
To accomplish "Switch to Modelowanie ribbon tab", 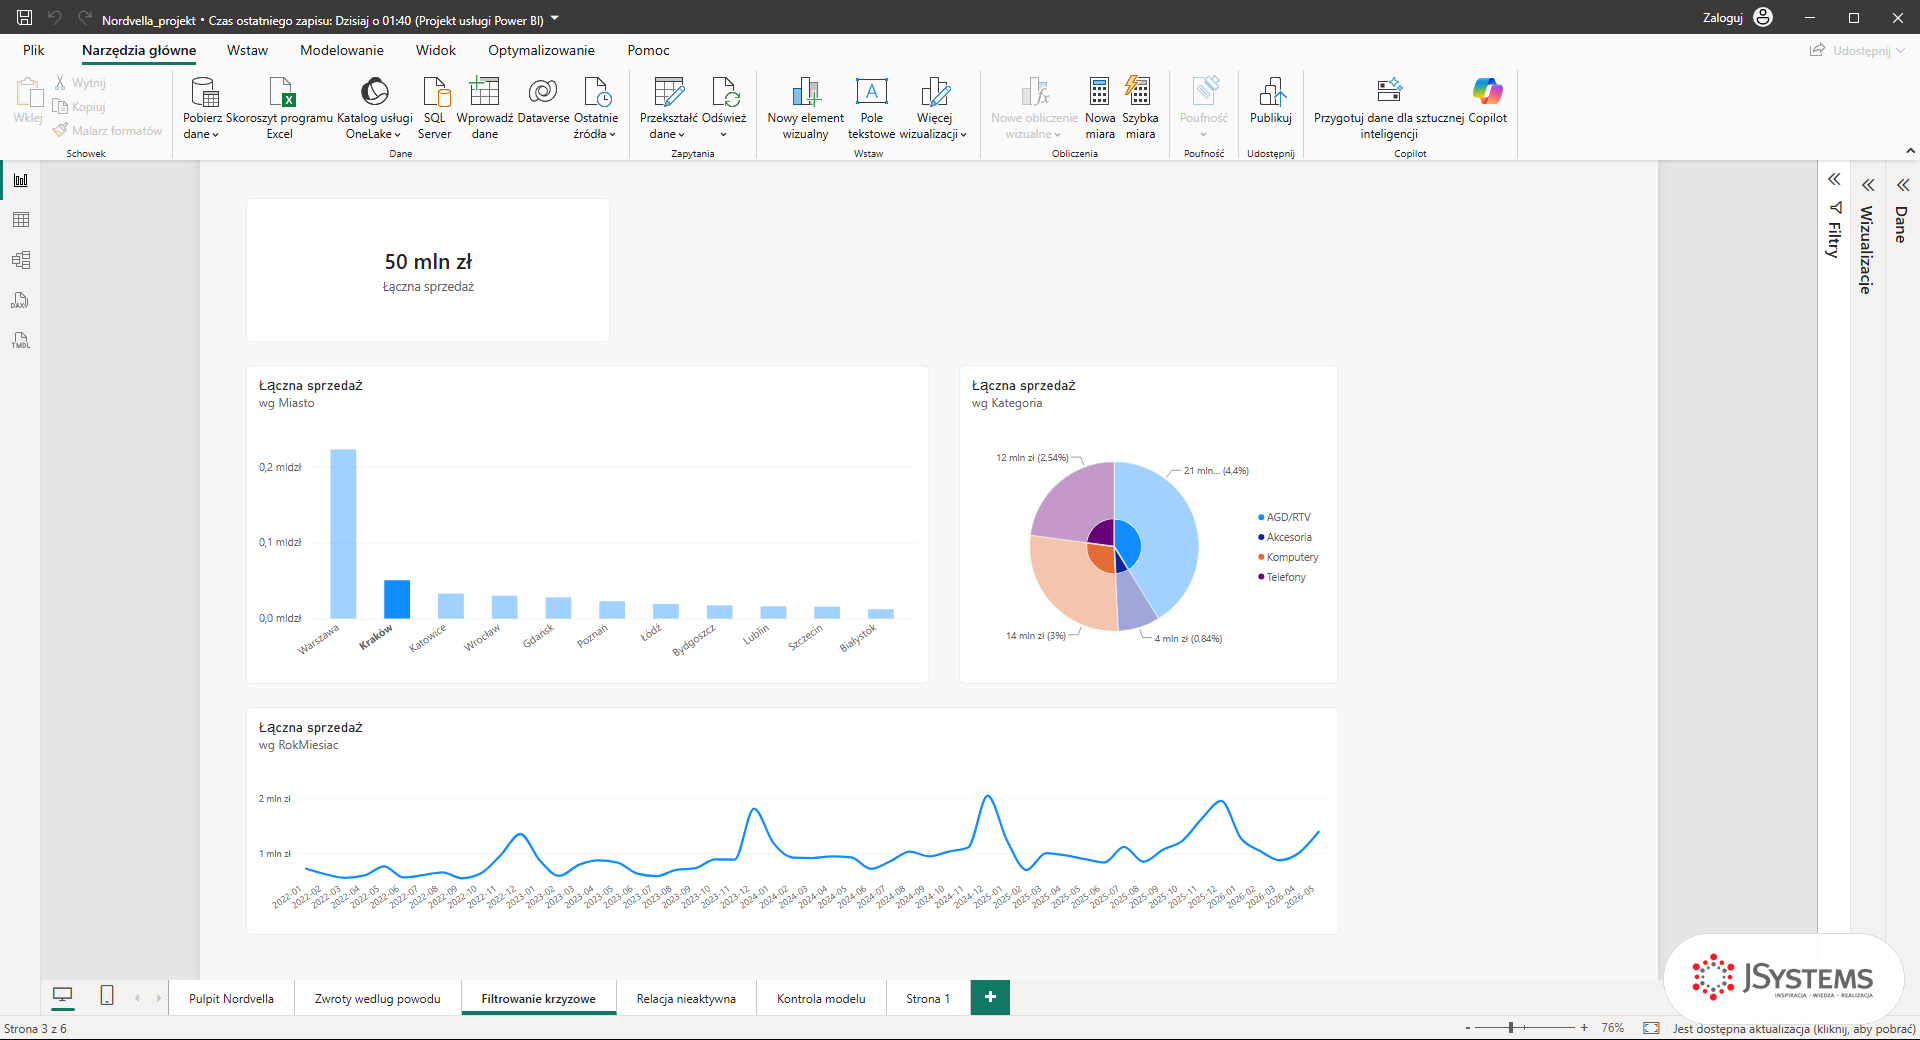I will [342, 50].
